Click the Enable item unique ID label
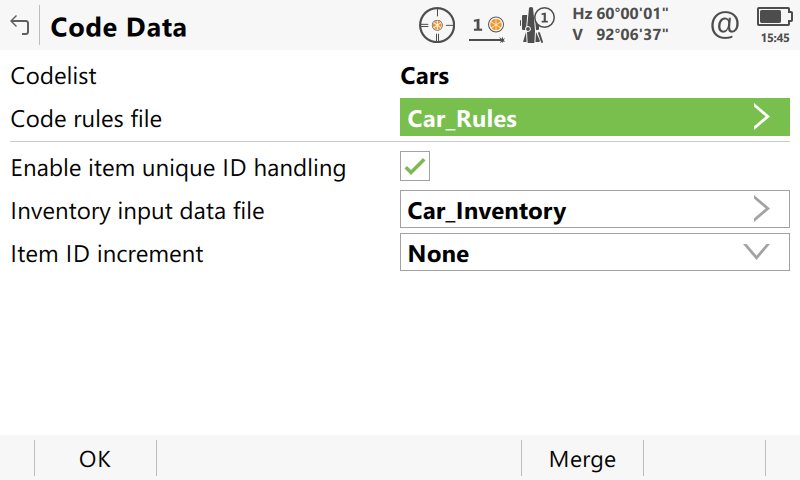This screenshot has width=800, height=480. click(x=178, y=168)
